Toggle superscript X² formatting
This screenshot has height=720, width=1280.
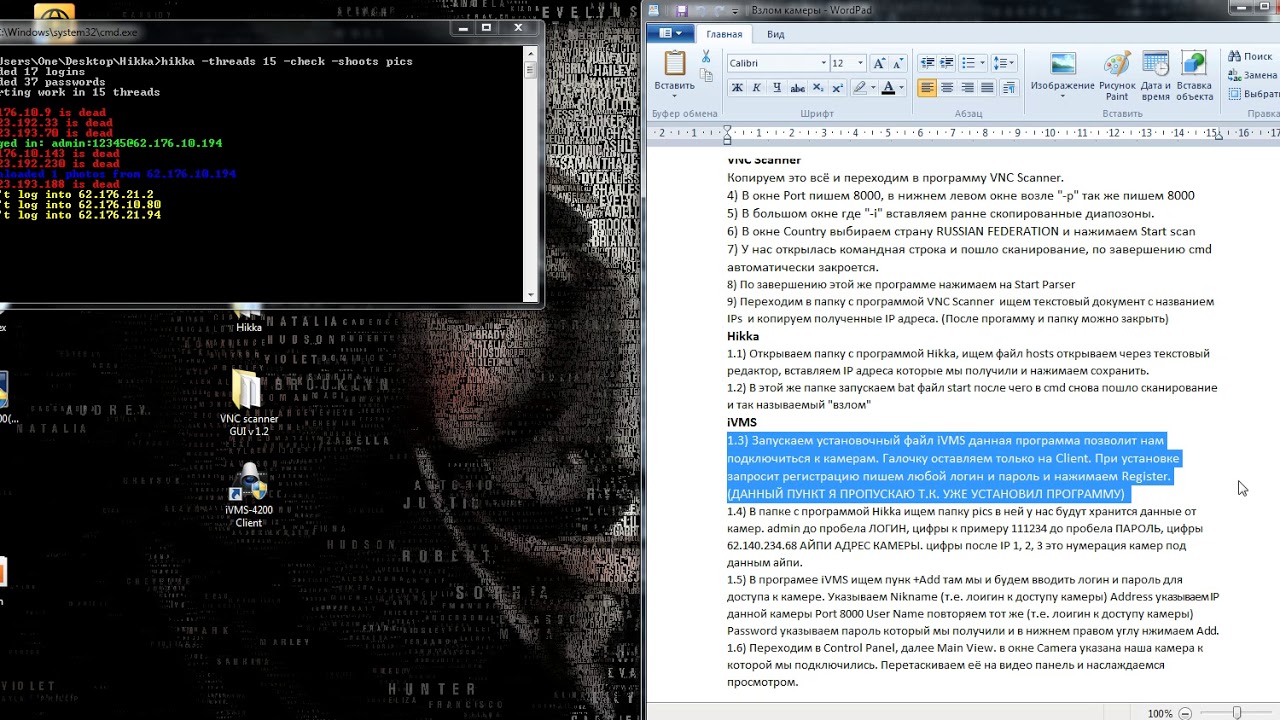836,88
